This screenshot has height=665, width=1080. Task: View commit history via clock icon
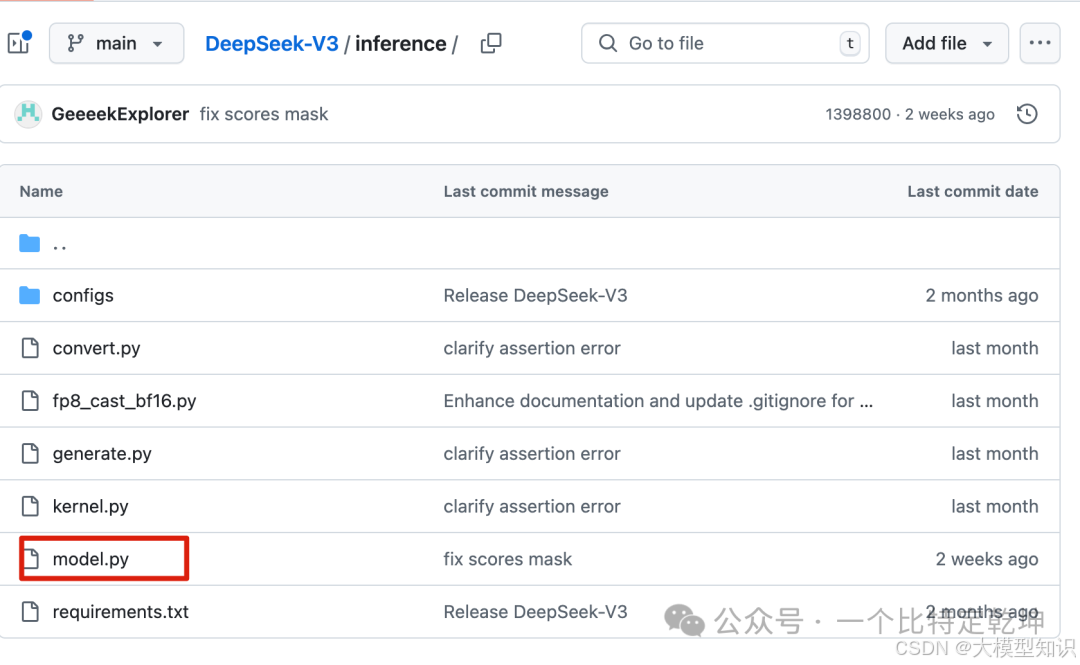(x=1027, y=114)
